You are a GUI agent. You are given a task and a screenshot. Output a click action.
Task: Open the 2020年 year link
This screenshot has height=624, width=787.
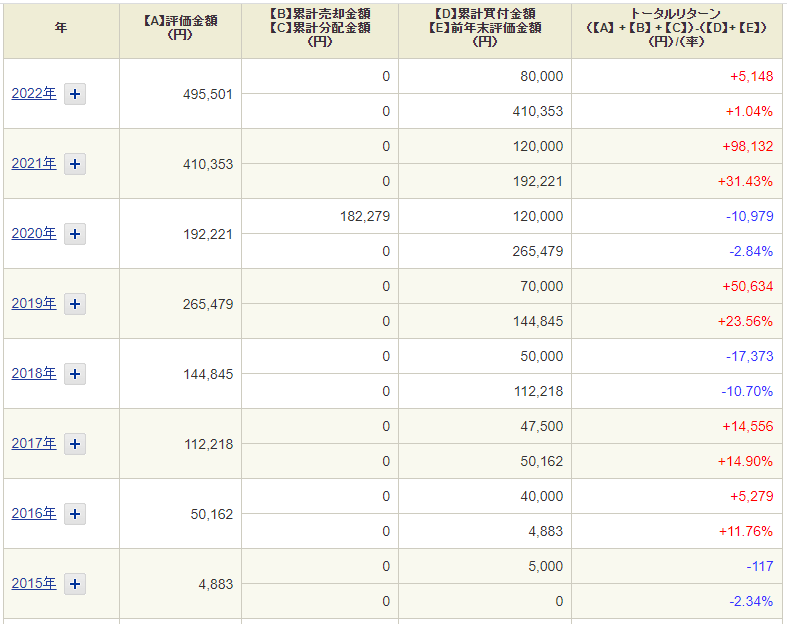[x=34, y=233]
